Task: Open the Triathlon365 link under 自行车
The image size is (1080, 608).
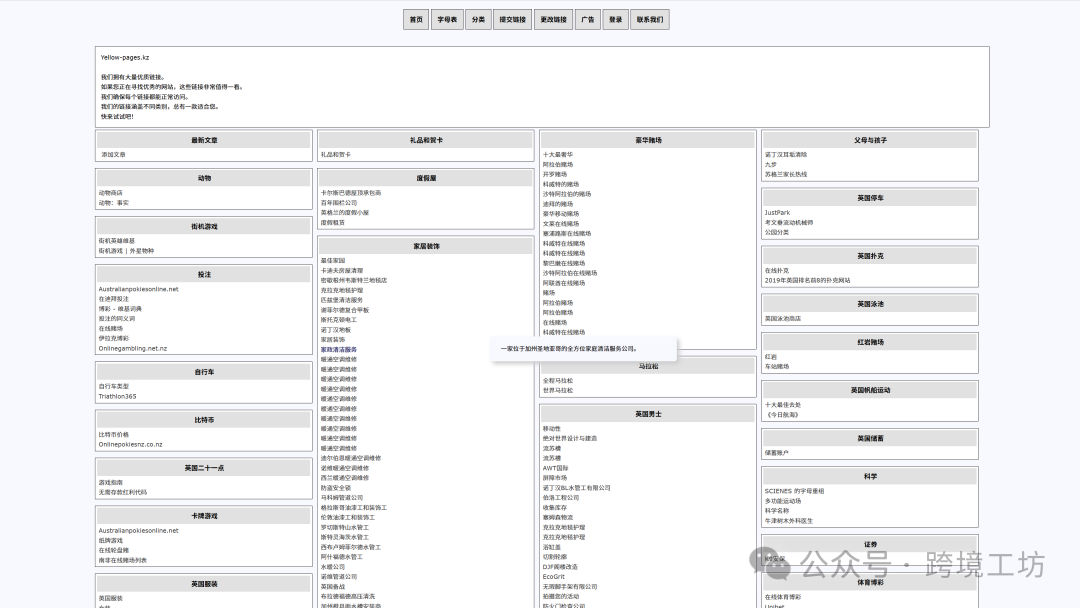Action: point(117,396)
